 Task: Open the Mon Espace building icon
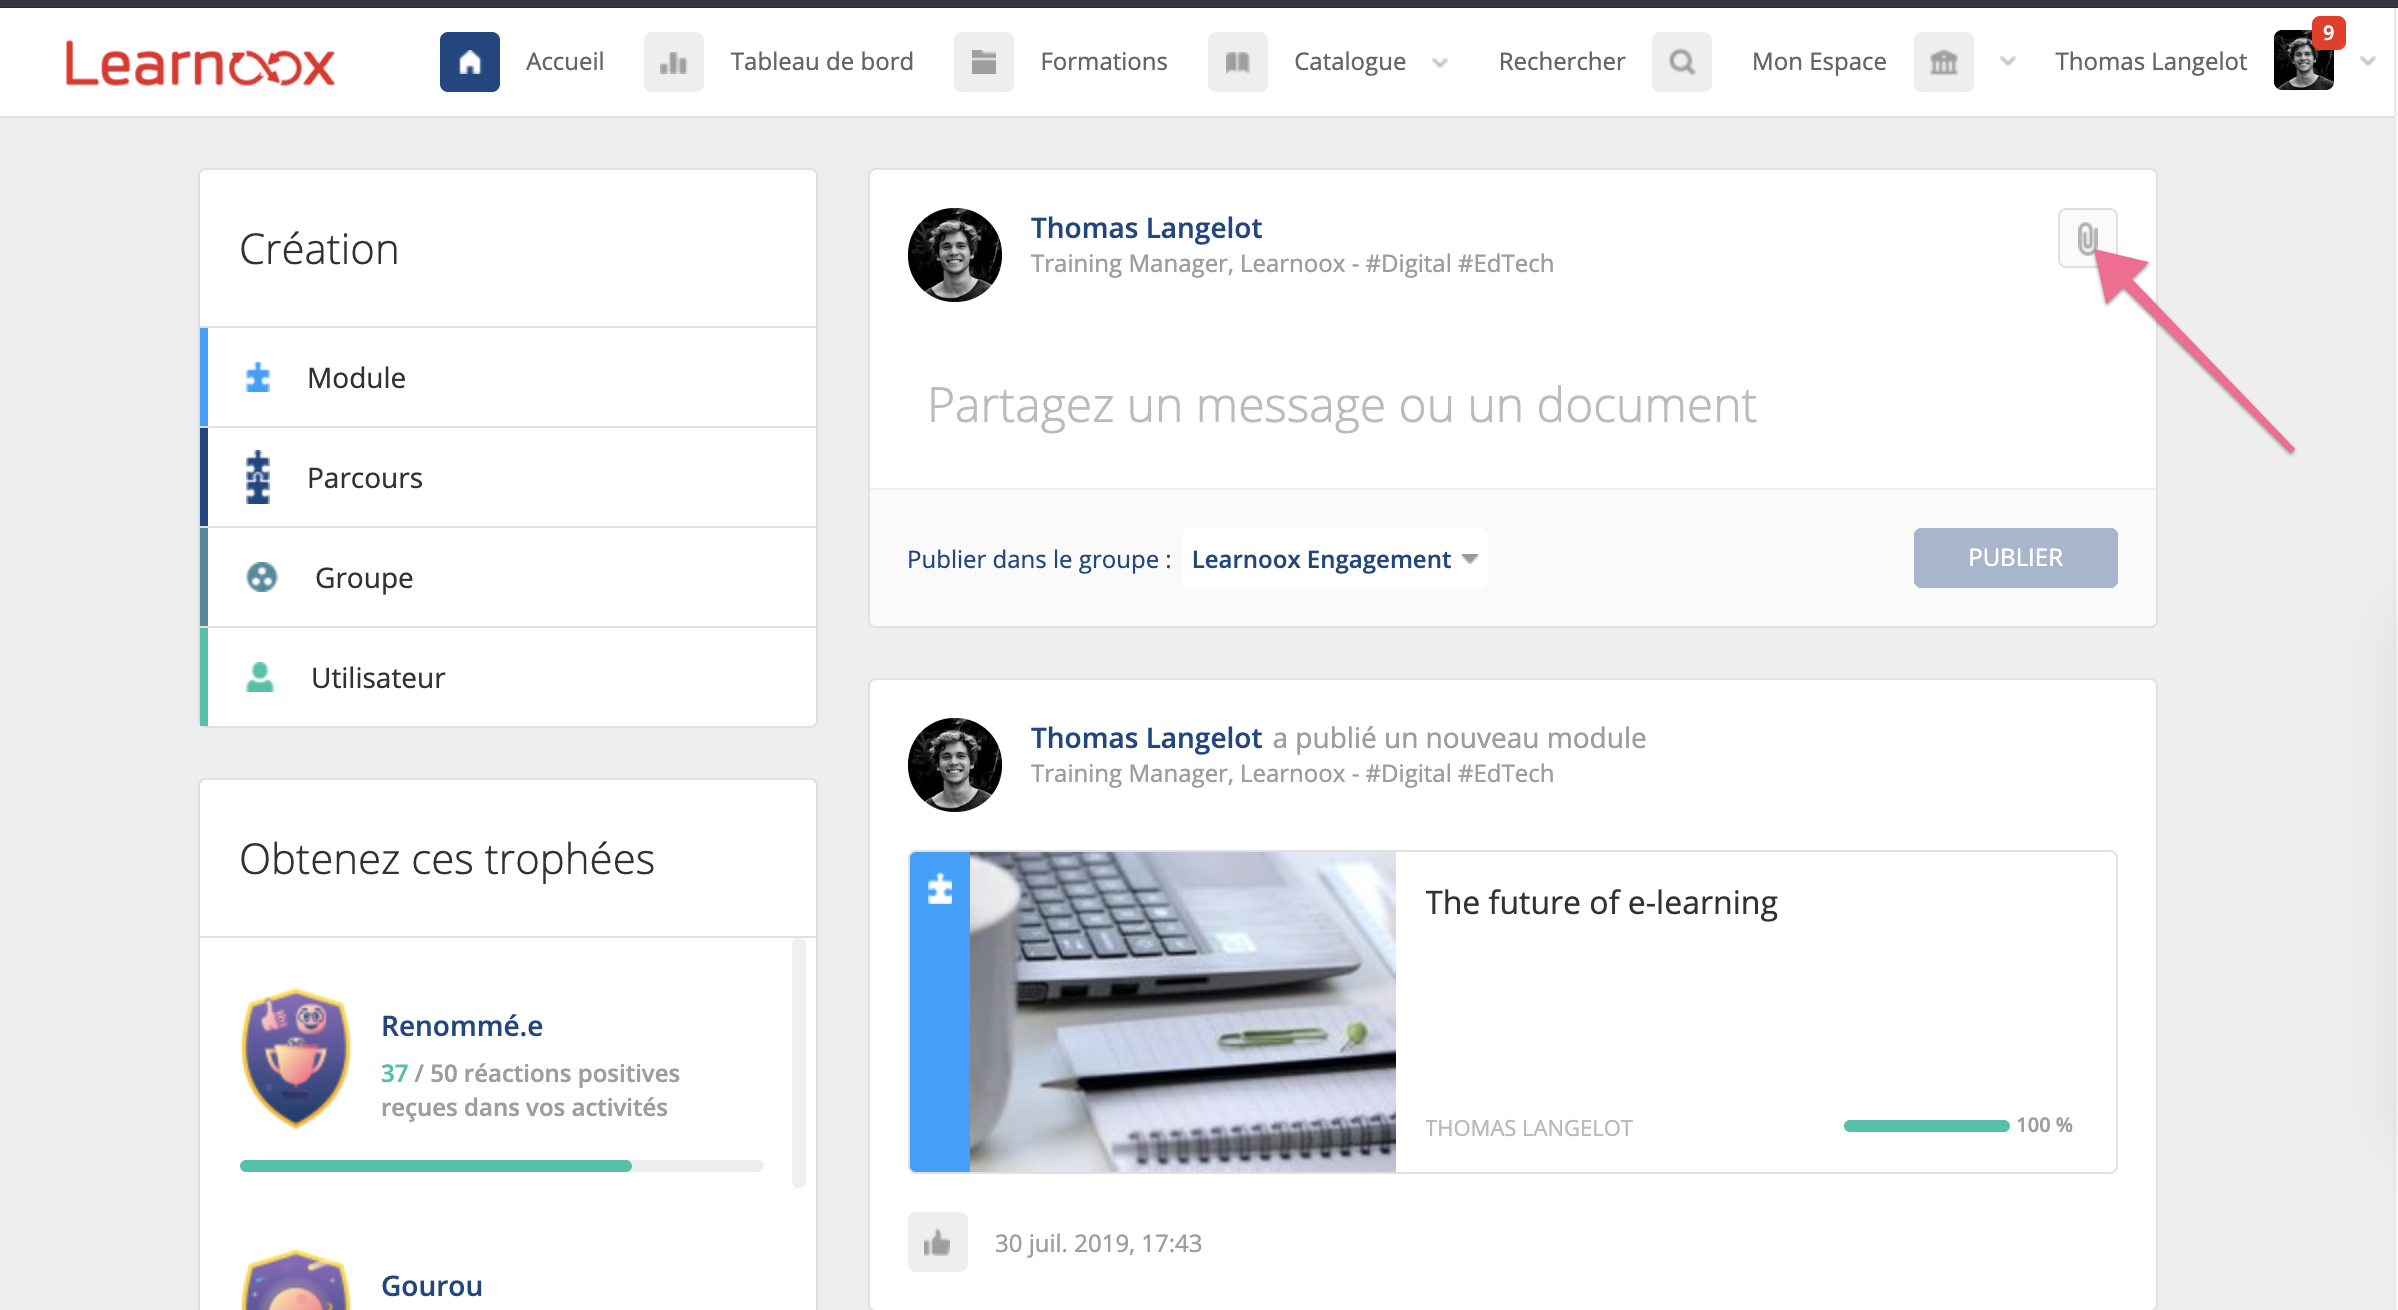(x=1943, y=62)
